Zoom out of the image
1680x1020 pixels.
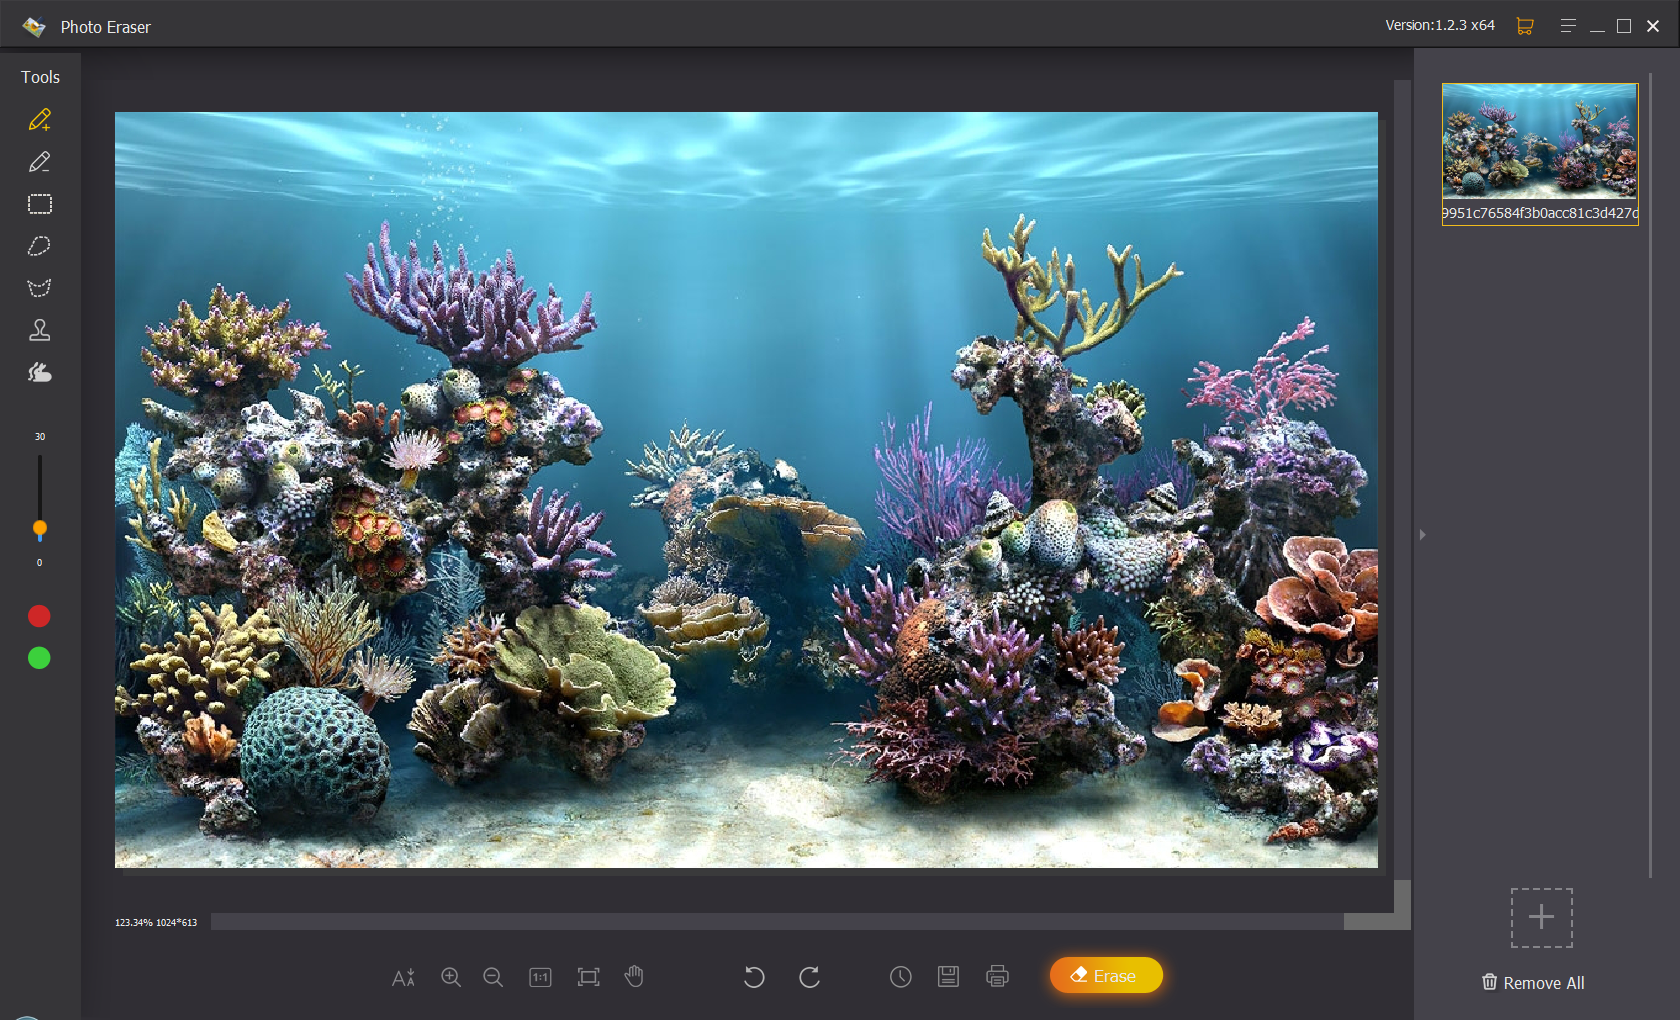point(493,977)
